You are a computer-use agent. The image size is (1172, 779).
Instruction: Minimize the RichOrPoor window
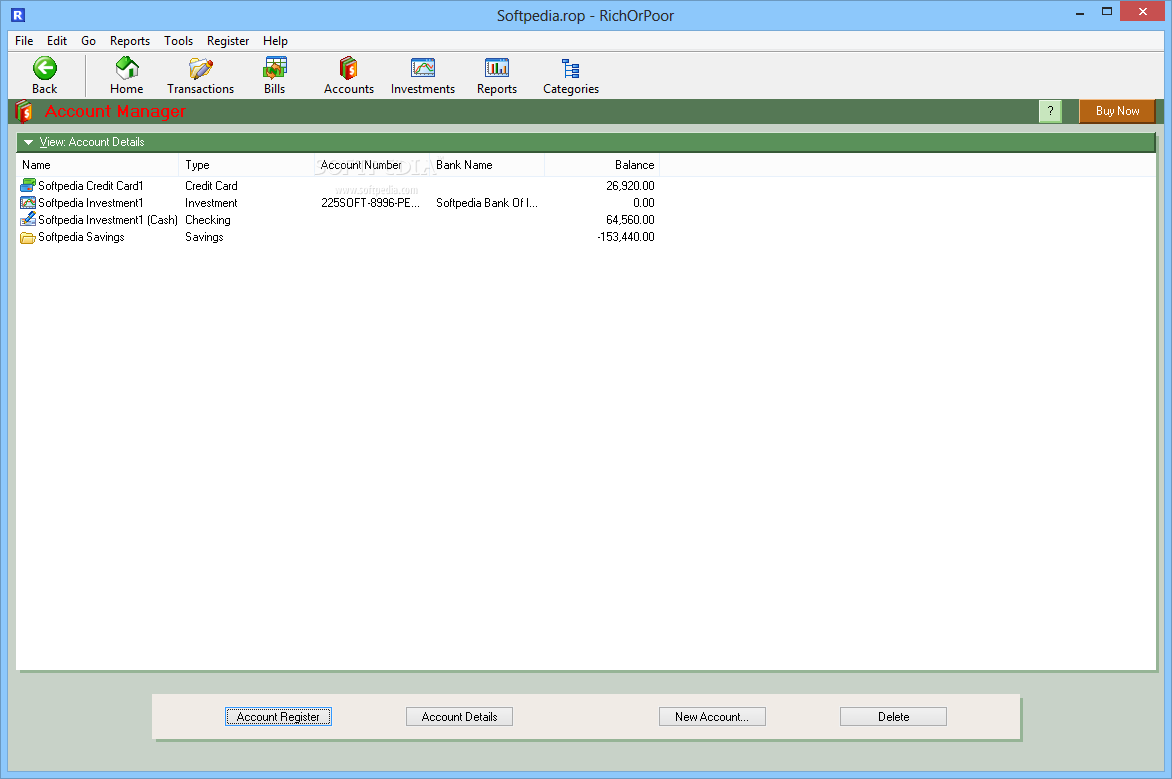pos(1080,13)
